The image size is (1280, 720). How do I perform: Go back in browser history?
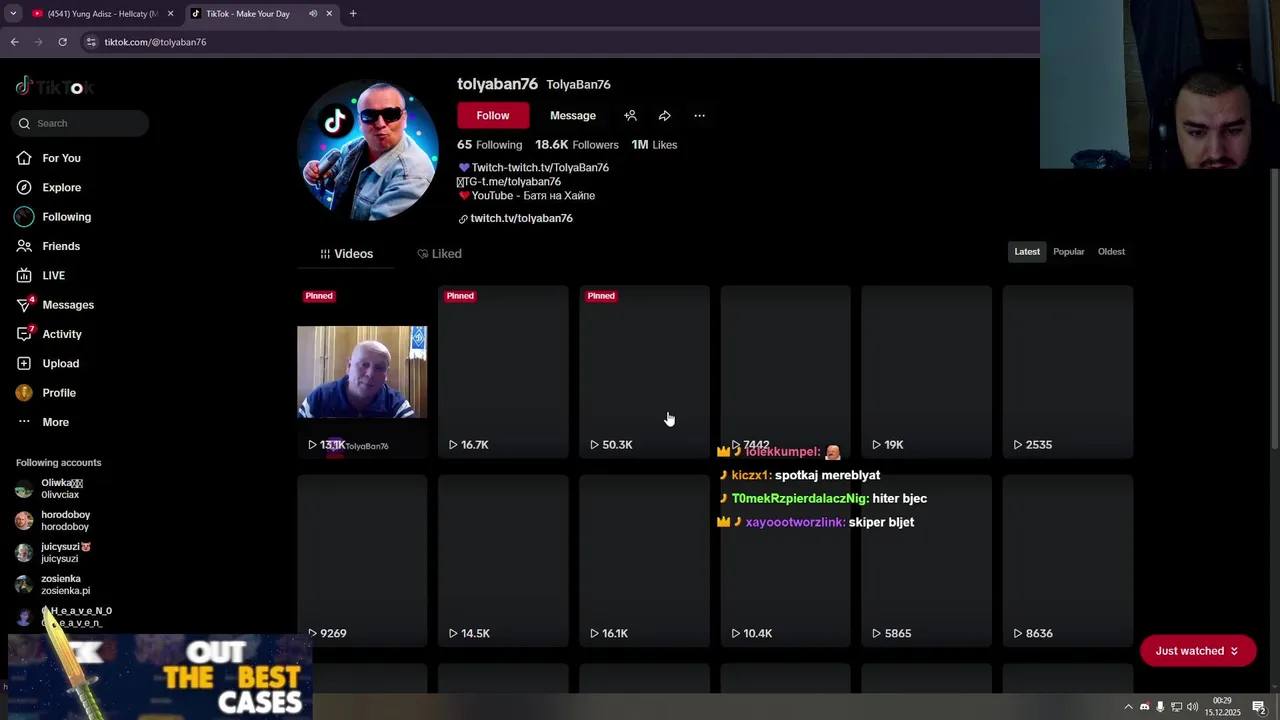[14, 42]
